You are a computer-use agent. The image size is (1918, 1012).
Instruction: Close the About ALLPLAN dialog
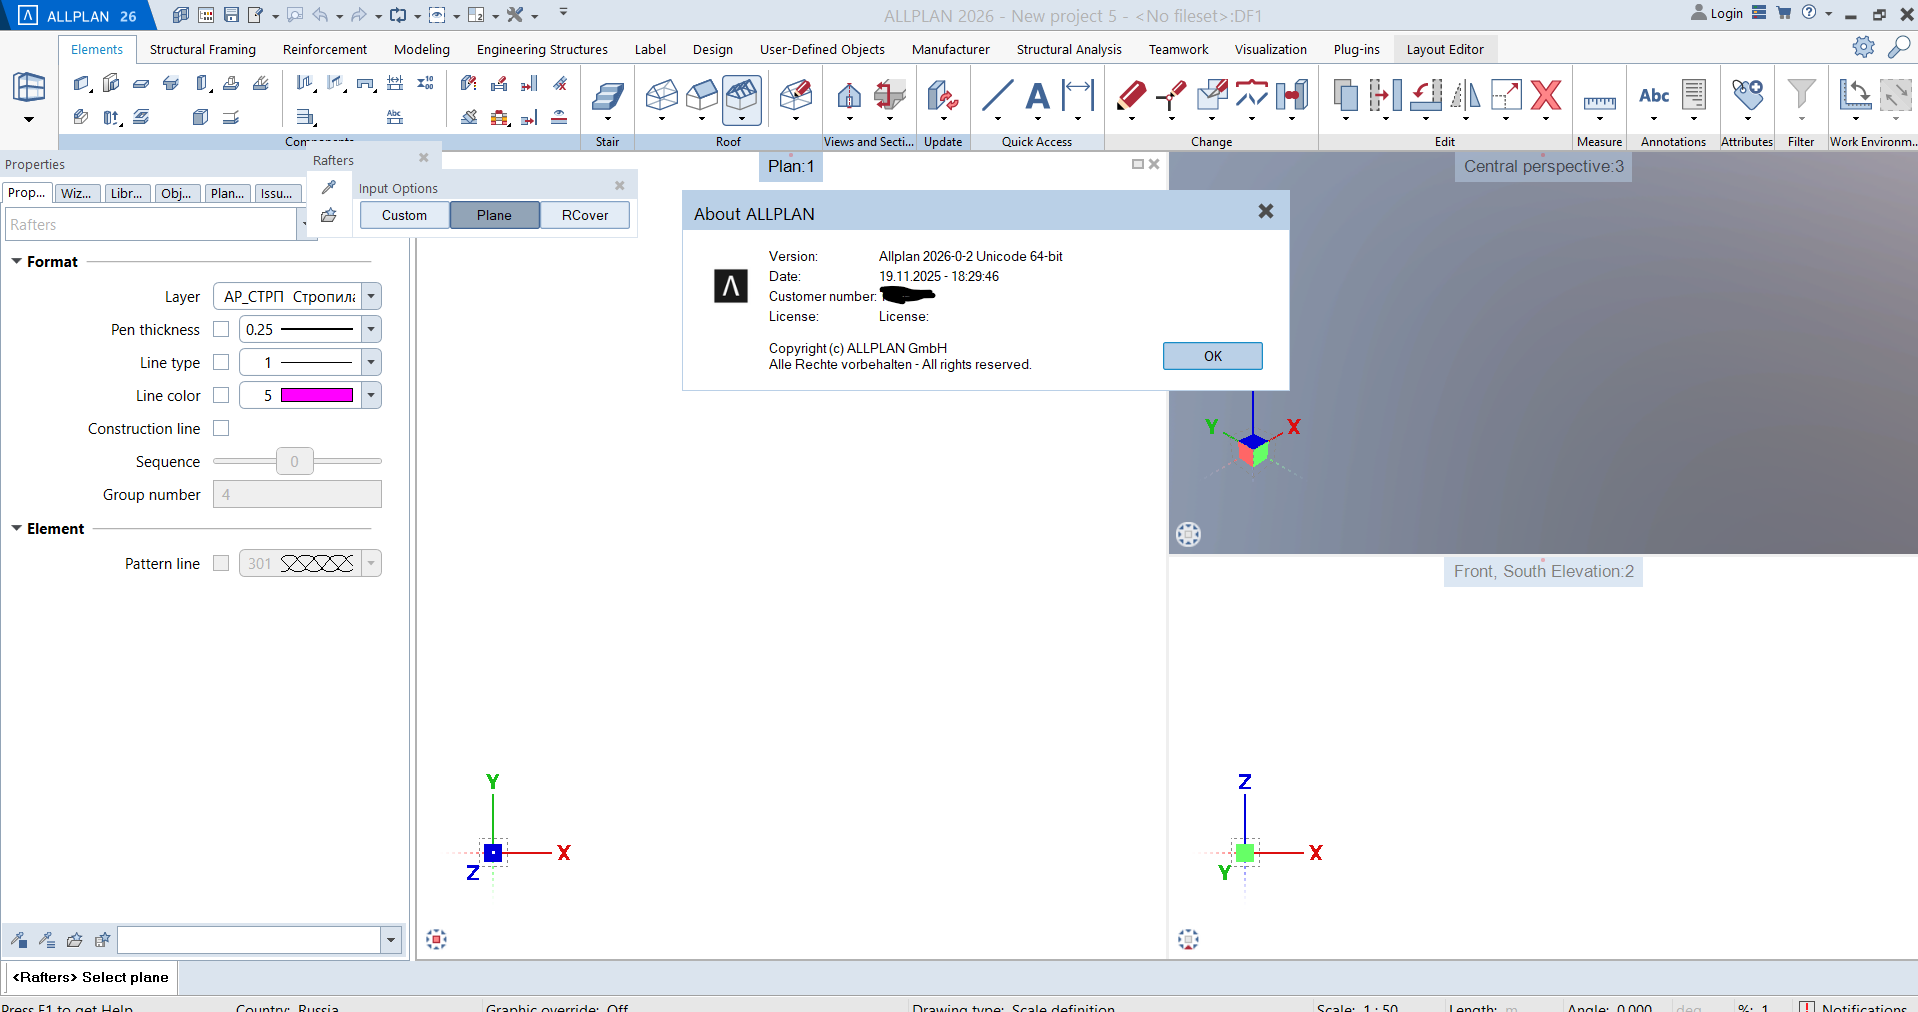click(1266, 211)
